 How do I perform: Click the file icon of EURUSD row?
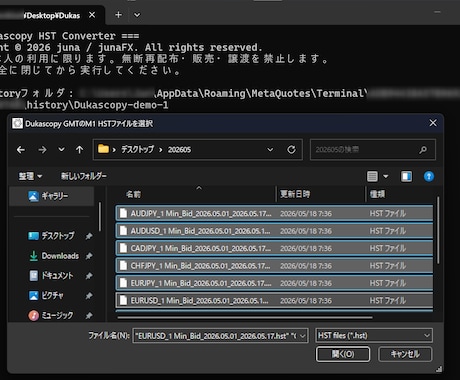[x=123, y=300]
